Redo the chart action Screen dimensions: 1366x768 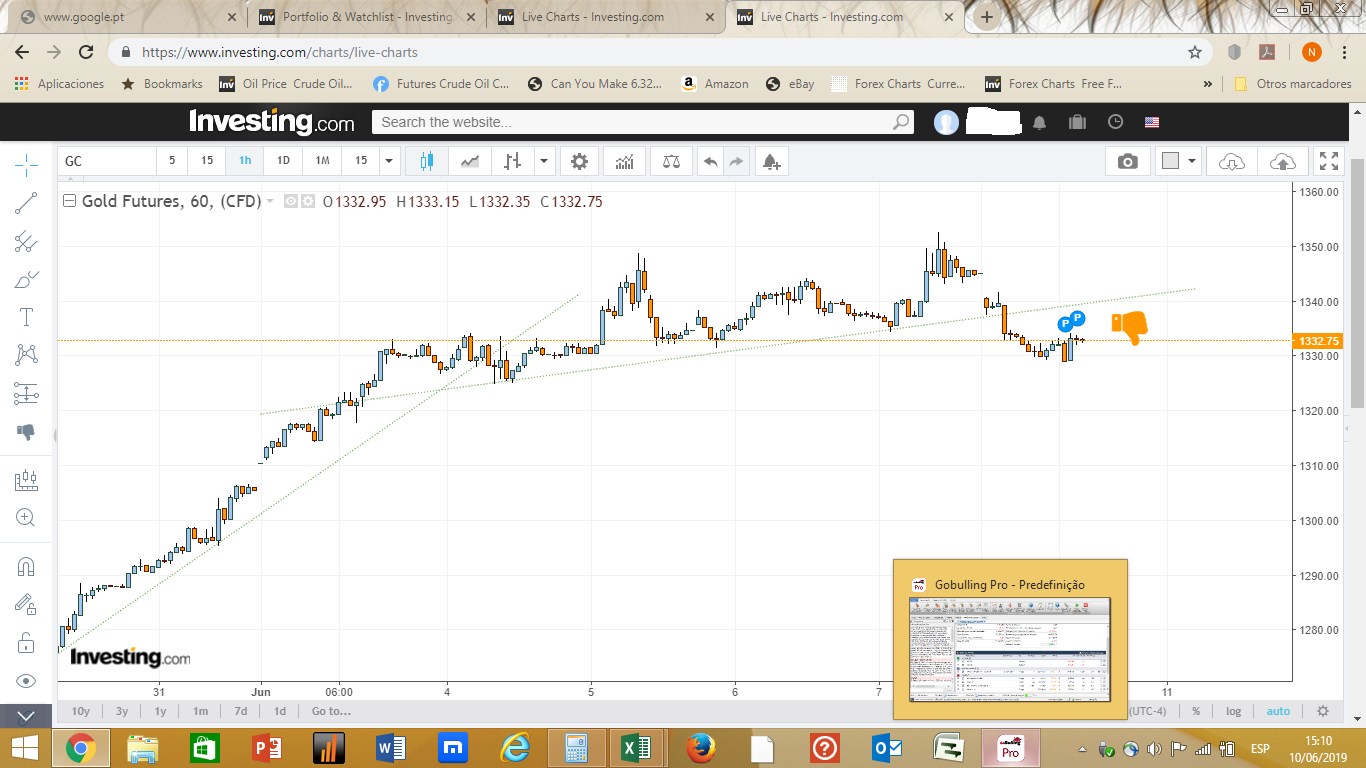tap(737, 161)
